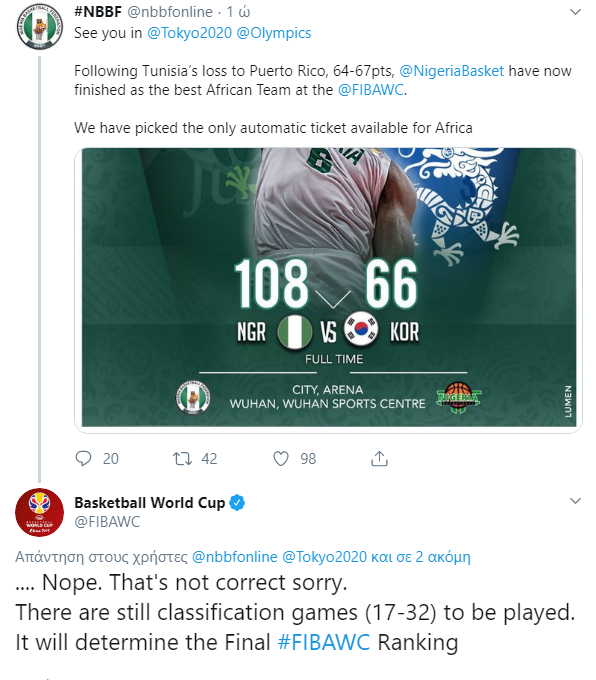Retweet the NBBF tweet with 42 retweets
Viewport: 596px width, 680px height.
(x=182, y=458)
